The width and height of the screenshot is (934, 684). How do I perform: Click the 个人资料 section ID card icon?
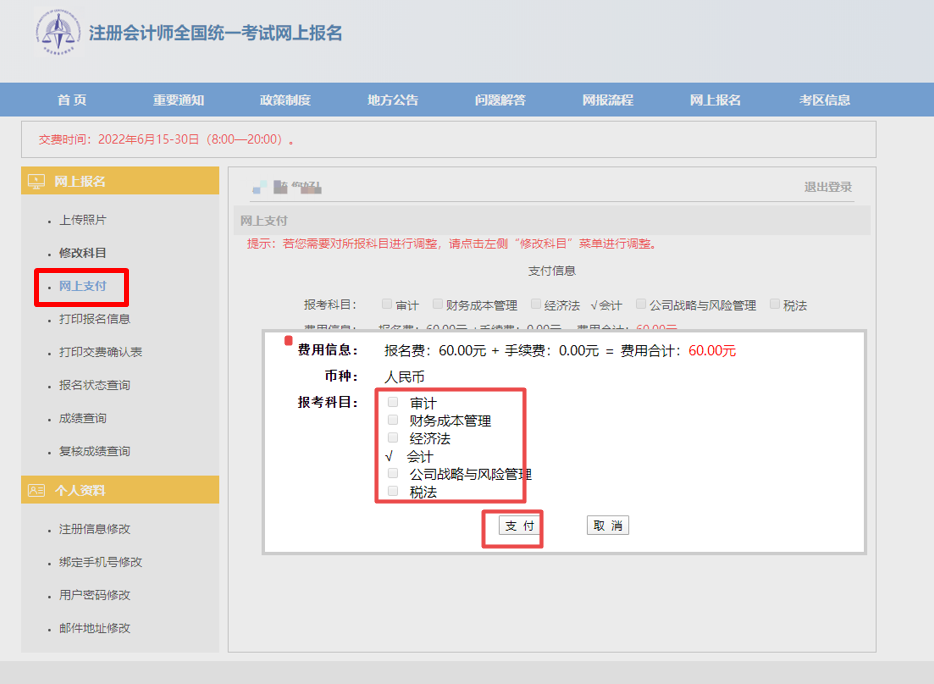[37, 490]
